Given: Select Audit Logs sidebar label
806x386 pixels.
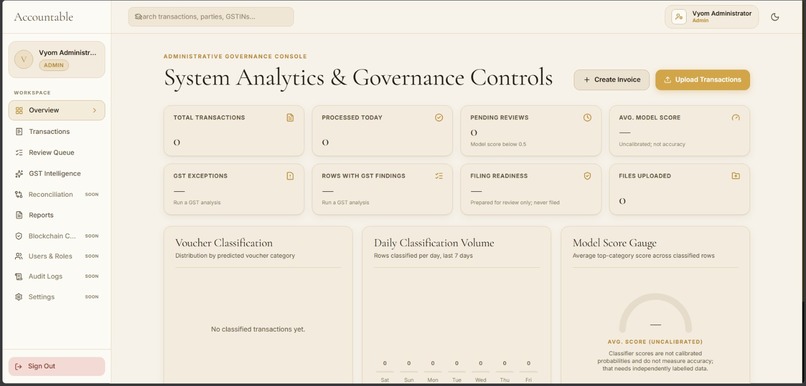Looking at the screenshot, I should click(46, 277).
